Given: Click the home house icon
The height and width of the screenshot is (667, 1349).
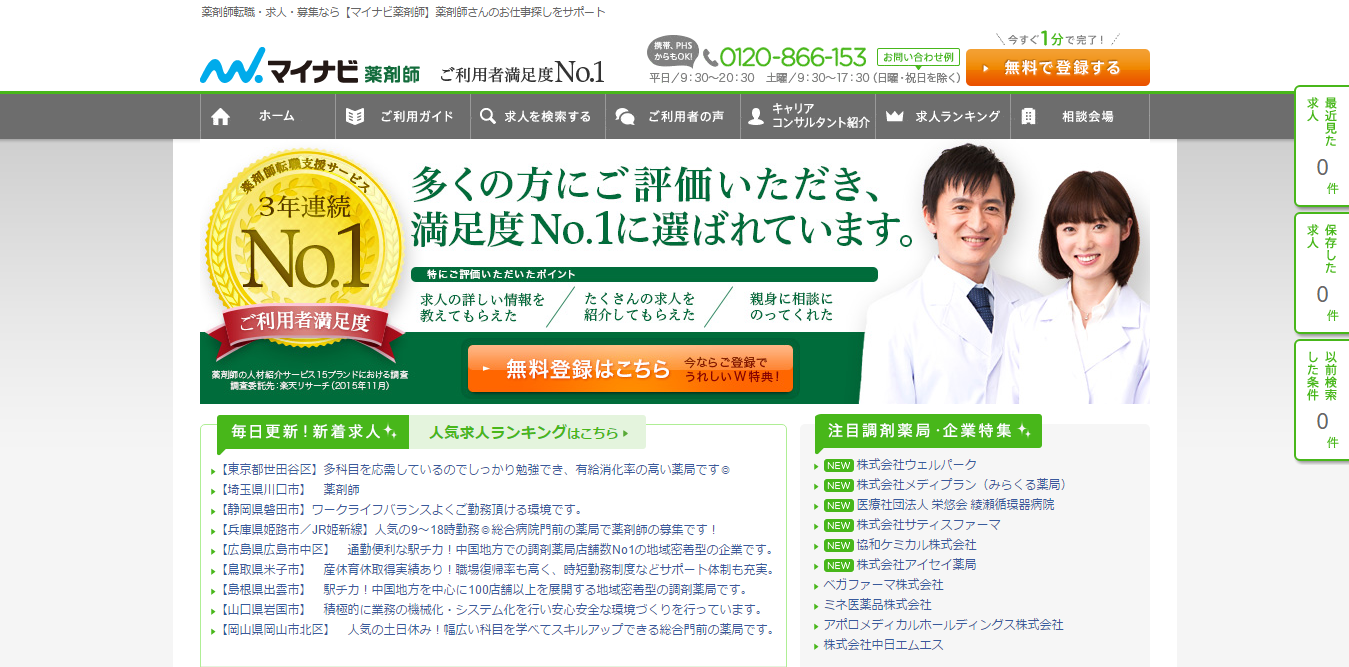Looking at the screenshot, I should (x=221, y=117).
